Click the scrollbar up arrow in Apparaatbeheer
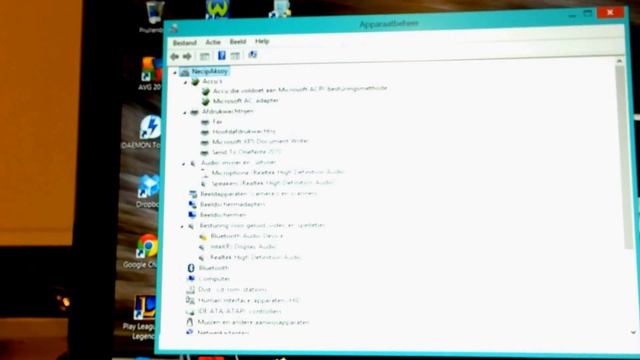This screenshot has height=360, width=640. tap(620, 61)
